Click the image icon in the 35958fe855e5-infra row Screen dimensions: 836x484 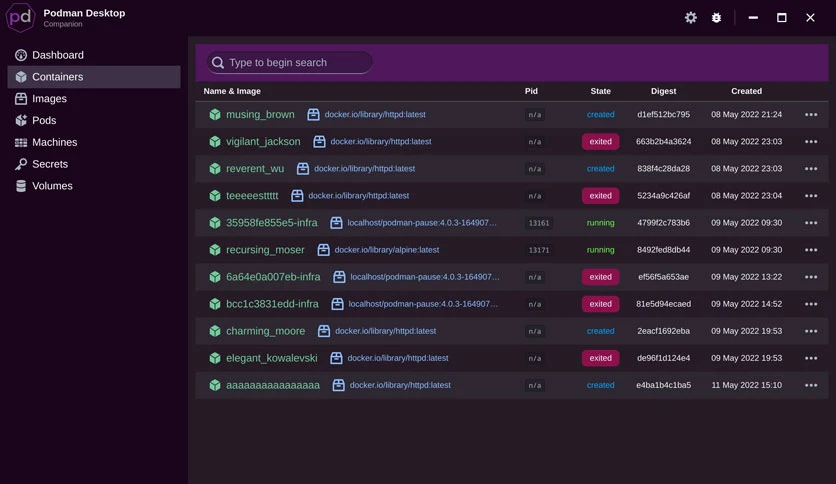336,222
